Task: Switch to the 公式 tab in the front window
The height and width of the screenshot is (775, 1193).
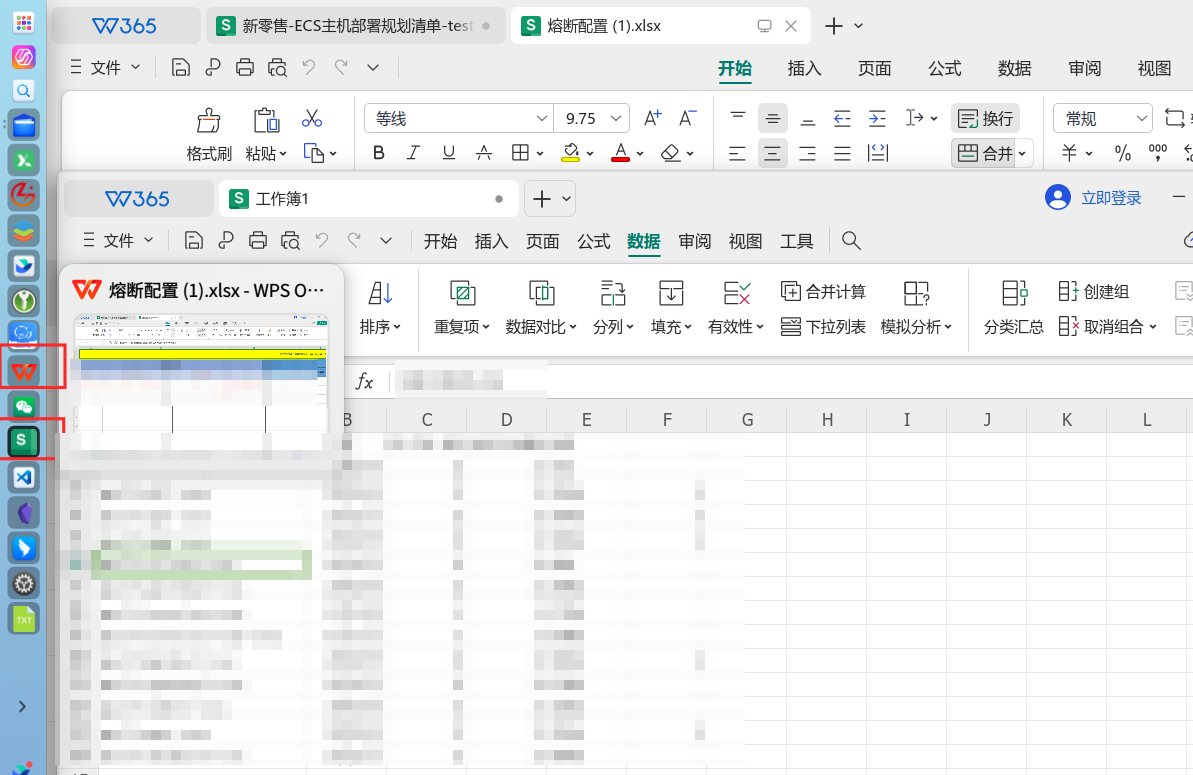Action: [593, 241]
